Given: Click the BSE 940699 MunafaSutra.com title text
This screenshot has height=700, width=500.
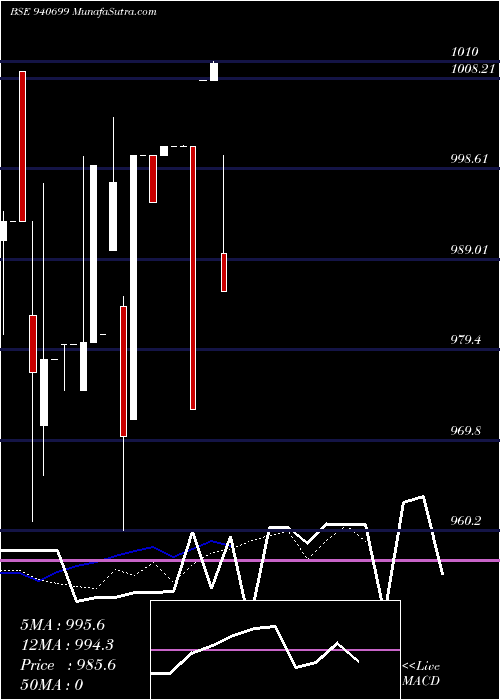Looking at the screenshot, I should coord(83,12).
